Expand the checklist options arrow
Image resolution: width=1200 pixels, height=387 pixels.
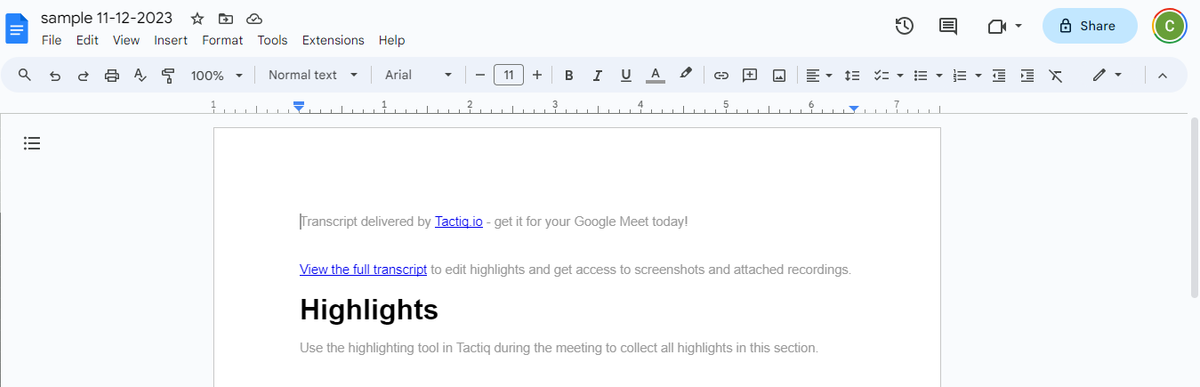(x=899, y=75)
